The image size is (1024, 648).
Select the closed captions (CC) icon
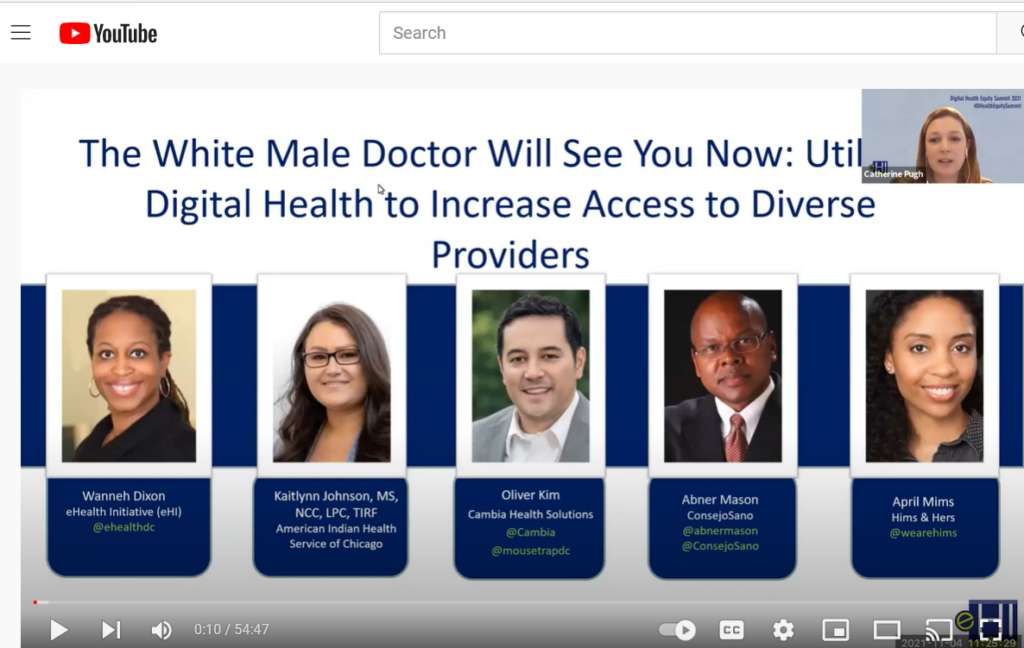(731, 630)
